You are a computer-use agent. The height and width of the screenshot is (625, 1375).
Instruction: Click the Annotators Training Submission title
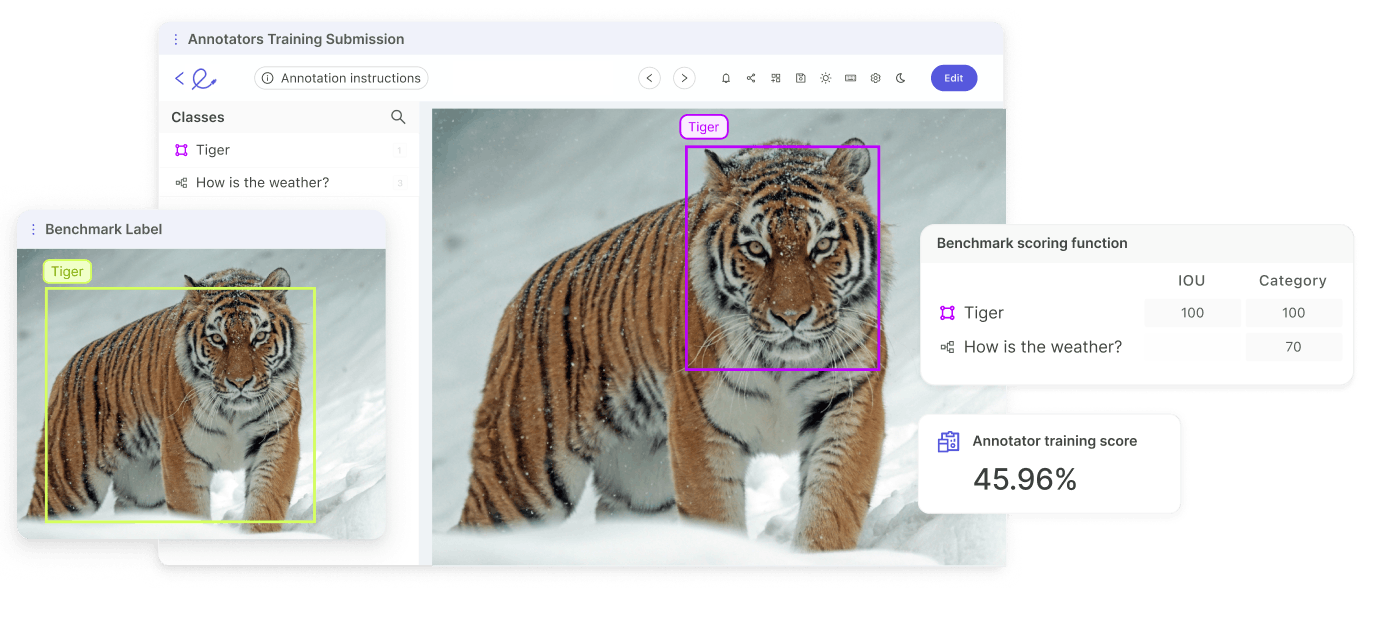pos(296,39)
